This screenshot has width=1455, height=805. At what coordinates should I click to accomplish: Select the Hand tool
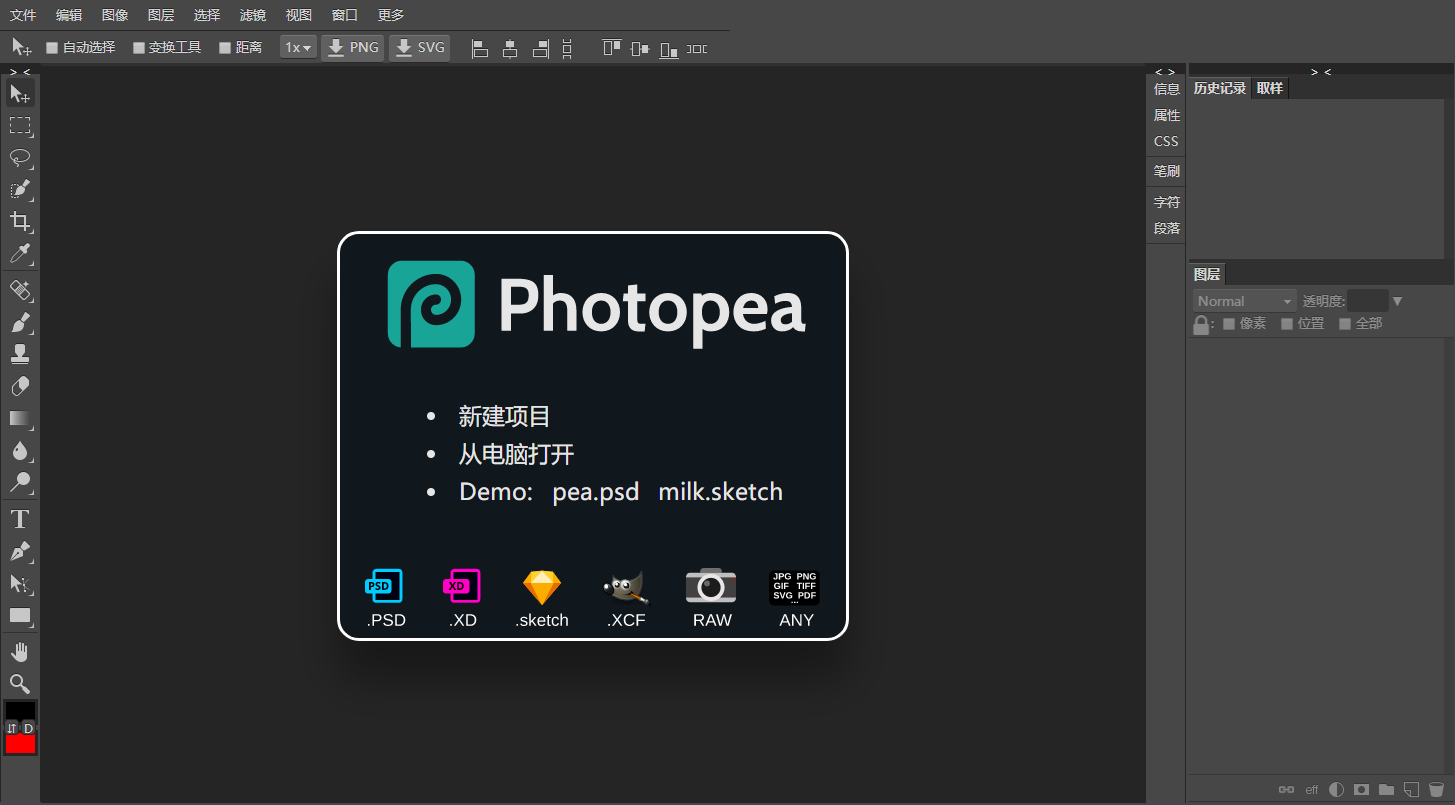point(20,652)
